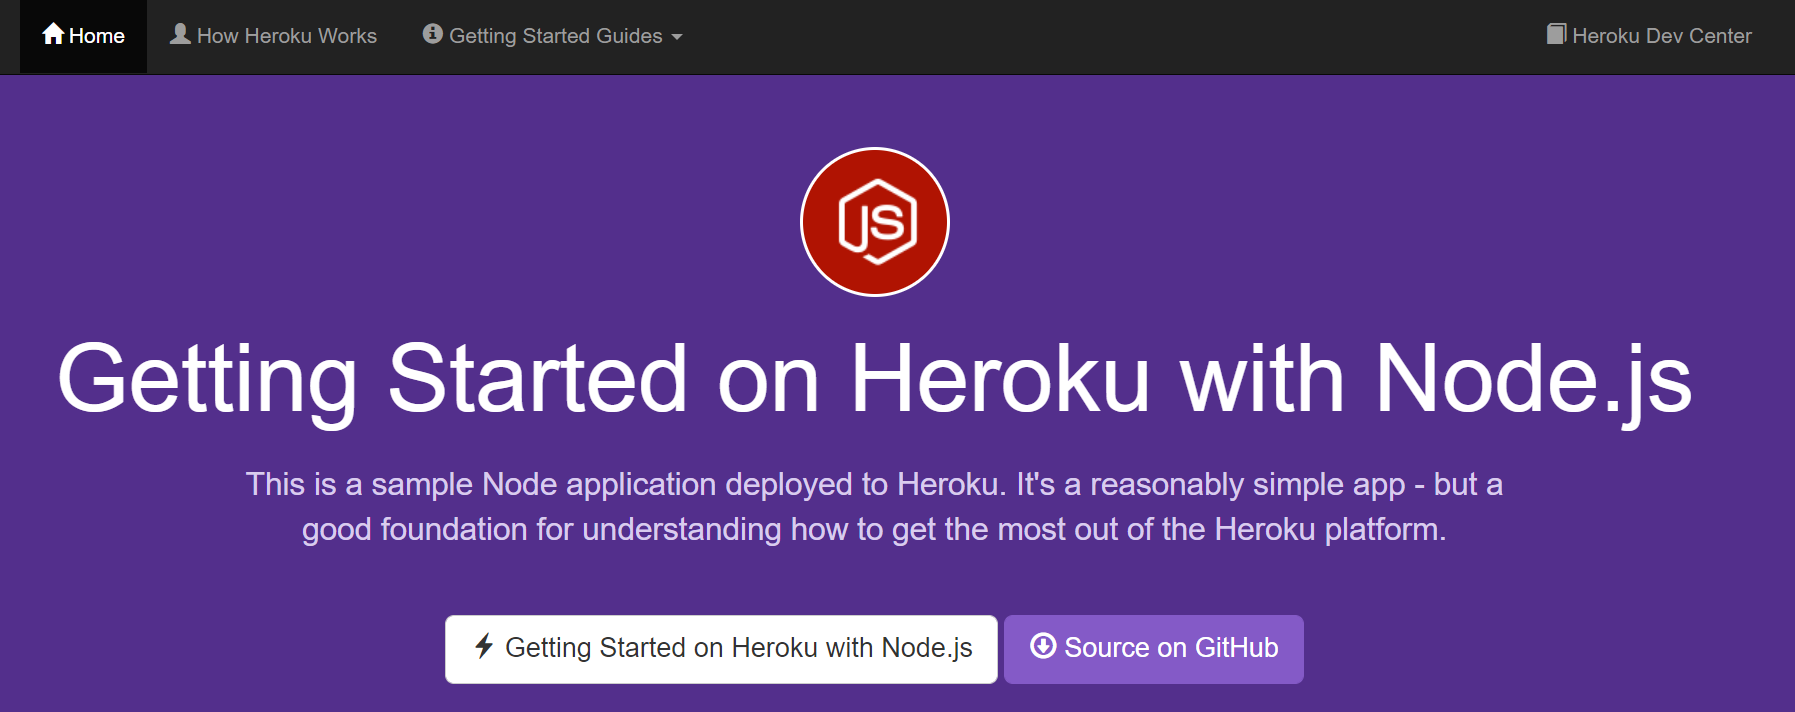Click the red Node.js logo circle
This screenshot has width=1795, height=712.
tap(875, 222)
